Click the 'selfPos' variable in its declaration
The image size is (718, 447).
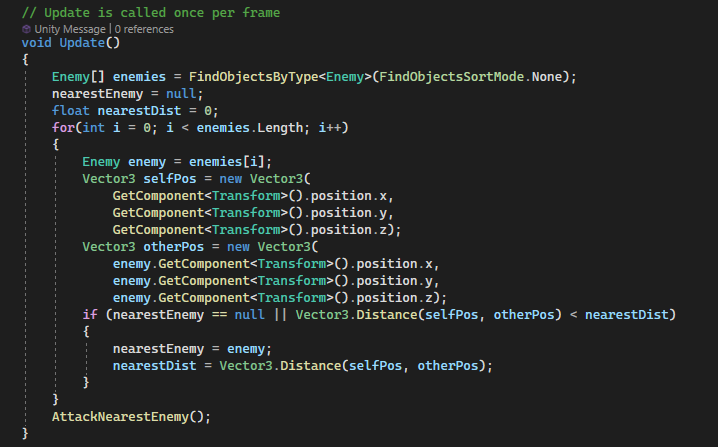[x=170, y=179]
